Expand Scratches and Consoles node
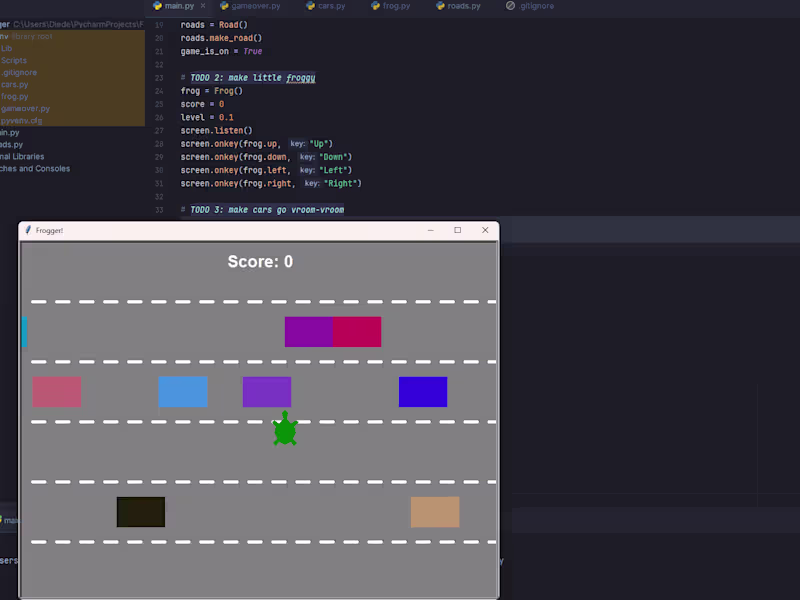800x600 pixels. [x=35, y=168]
